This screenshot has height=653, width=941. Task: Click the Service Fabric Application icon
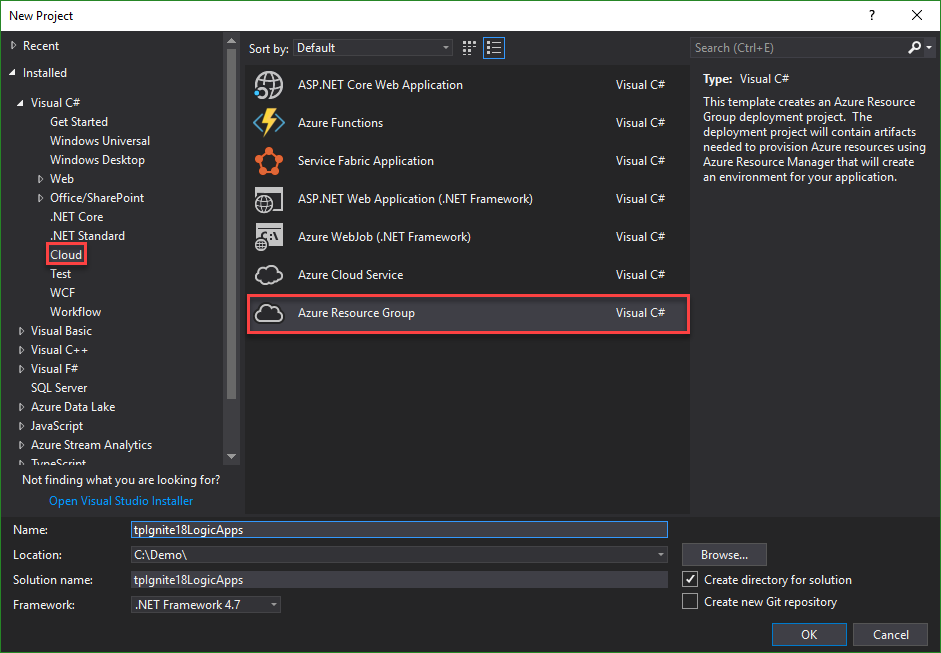[269, 161]
